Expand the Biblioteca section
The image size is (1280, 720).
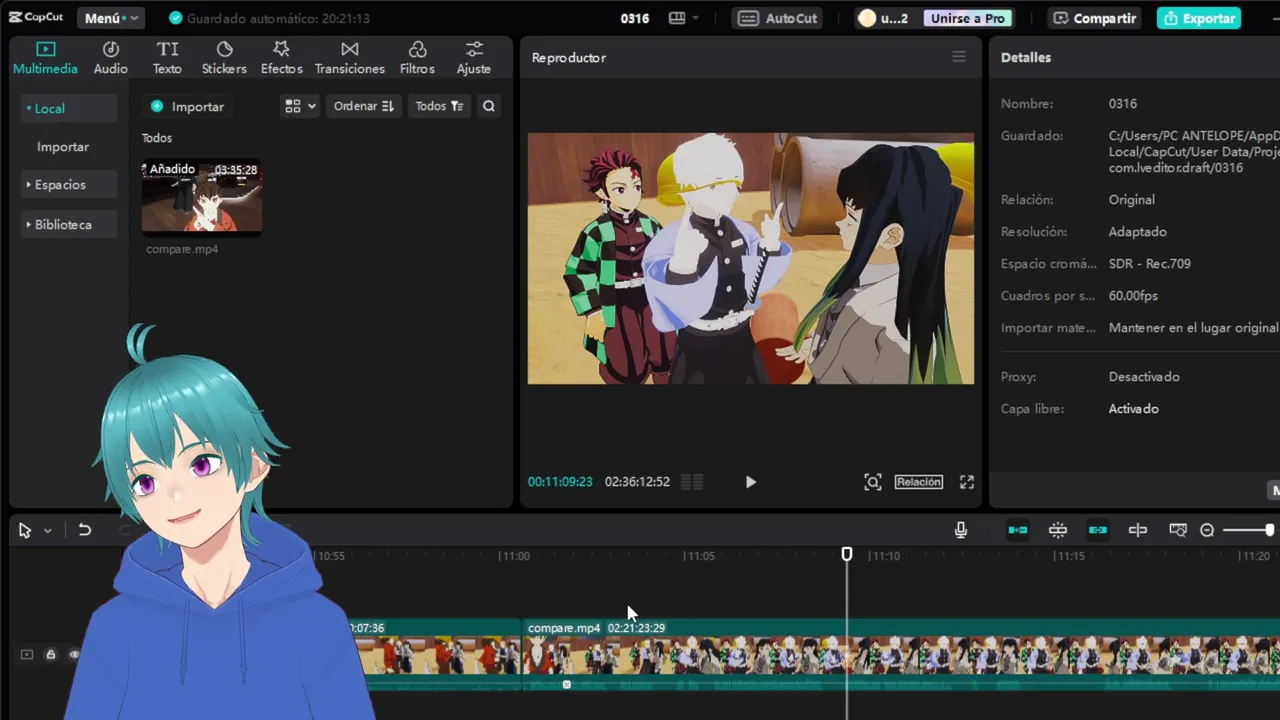[x=68, y=224]
